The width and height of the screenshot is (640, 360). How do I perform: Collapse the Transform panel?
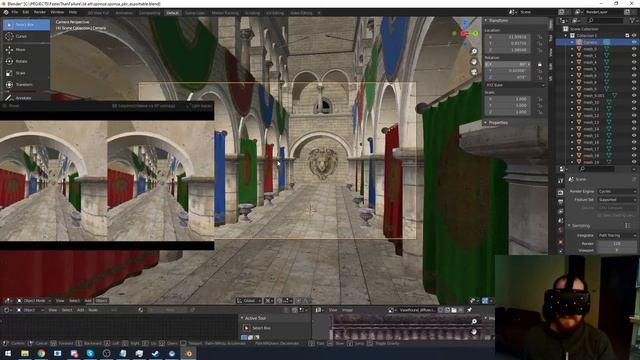click(x=486, y=20)
